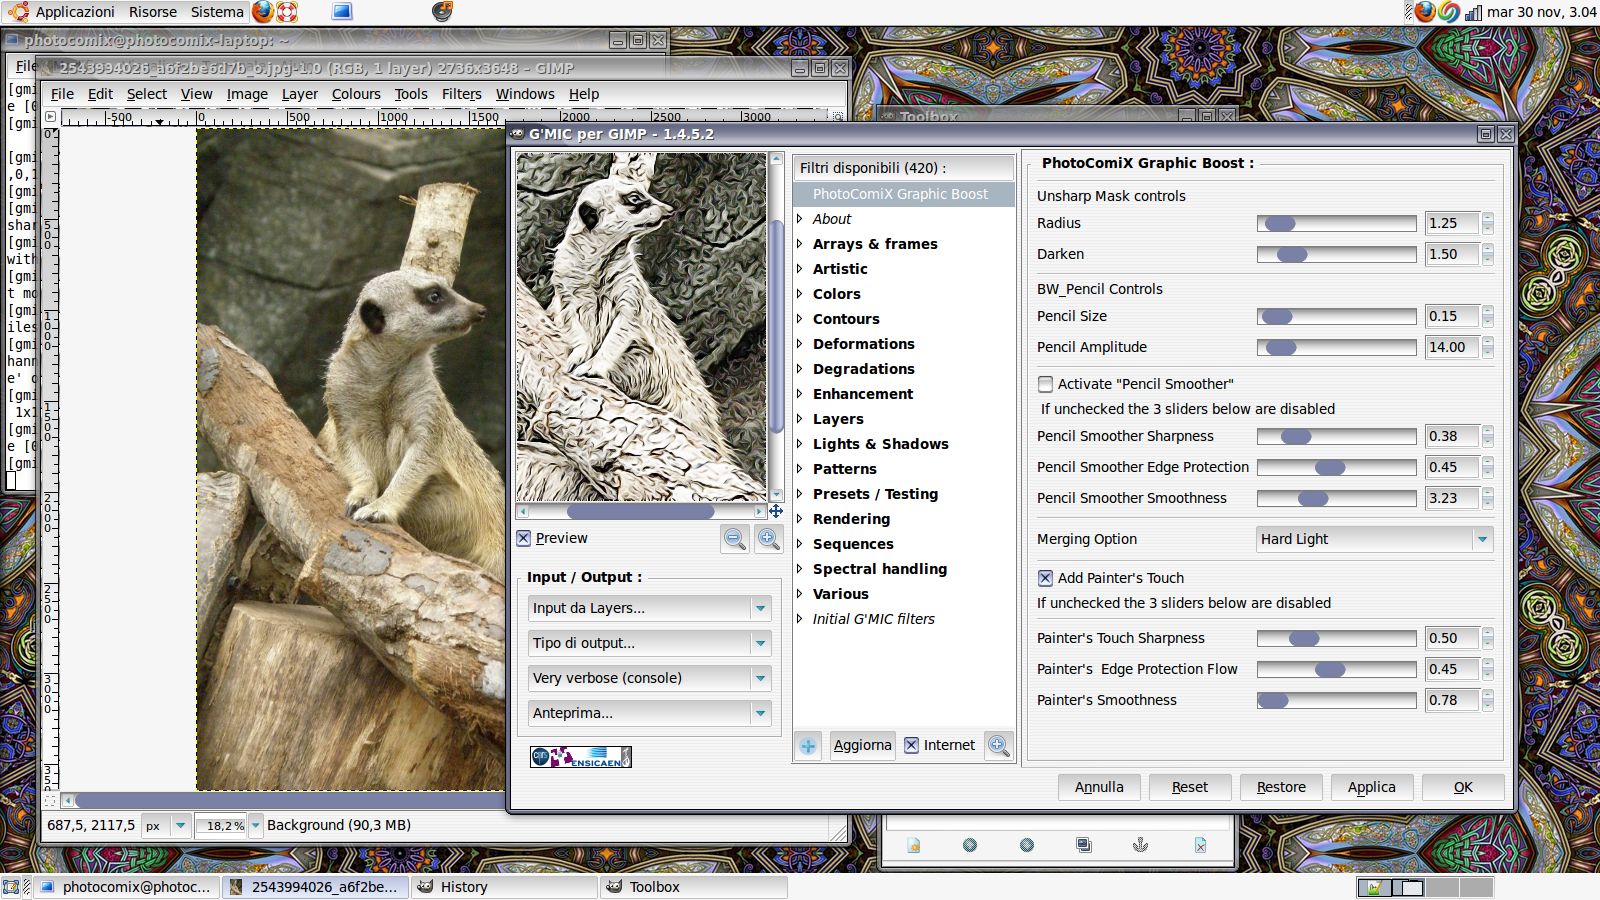Click the meerkat filter preview thumbnail
Image resolution: width=1600 pixels, height=900 pixels.
point(641,327)
